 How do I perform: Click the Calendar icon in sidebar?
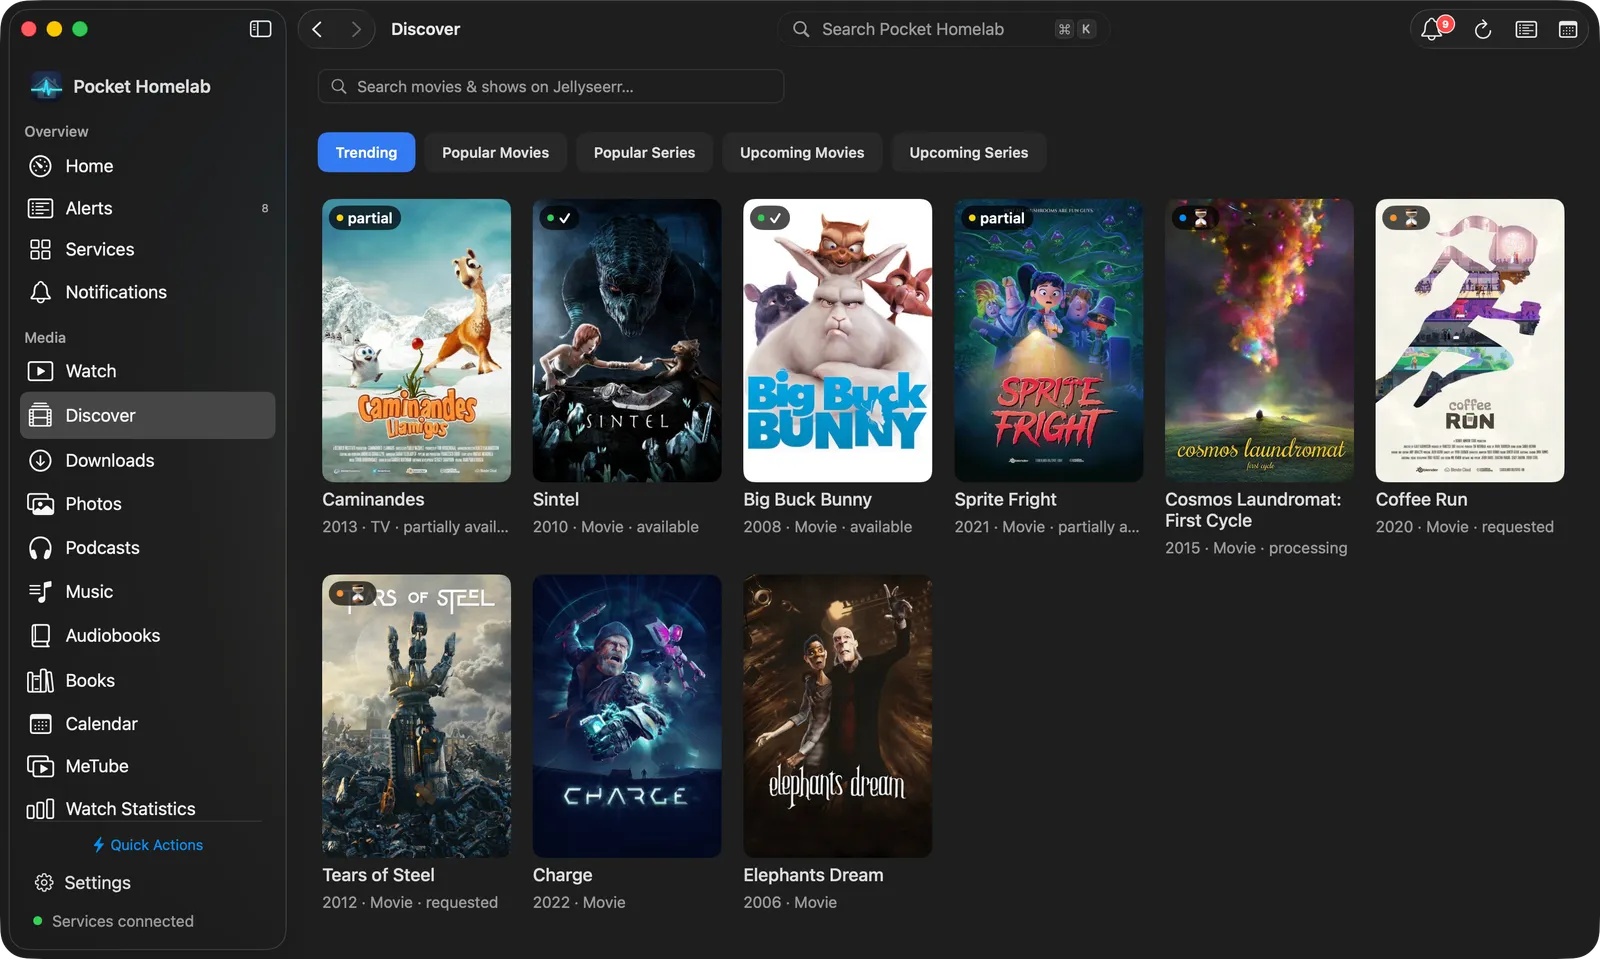pyautogui.click(x=40, y=724)
